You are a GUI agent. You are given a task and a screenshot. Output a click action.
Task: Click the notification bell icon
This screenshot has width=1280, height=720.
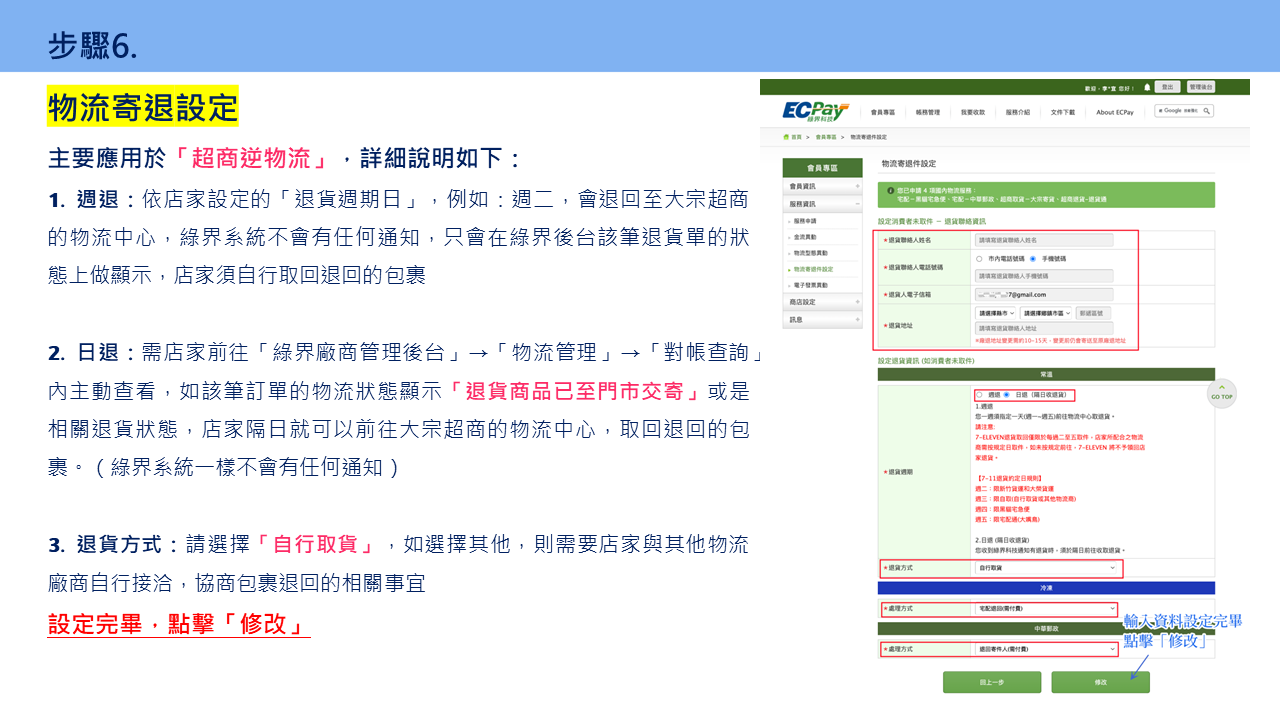(x=1146, y=87)
